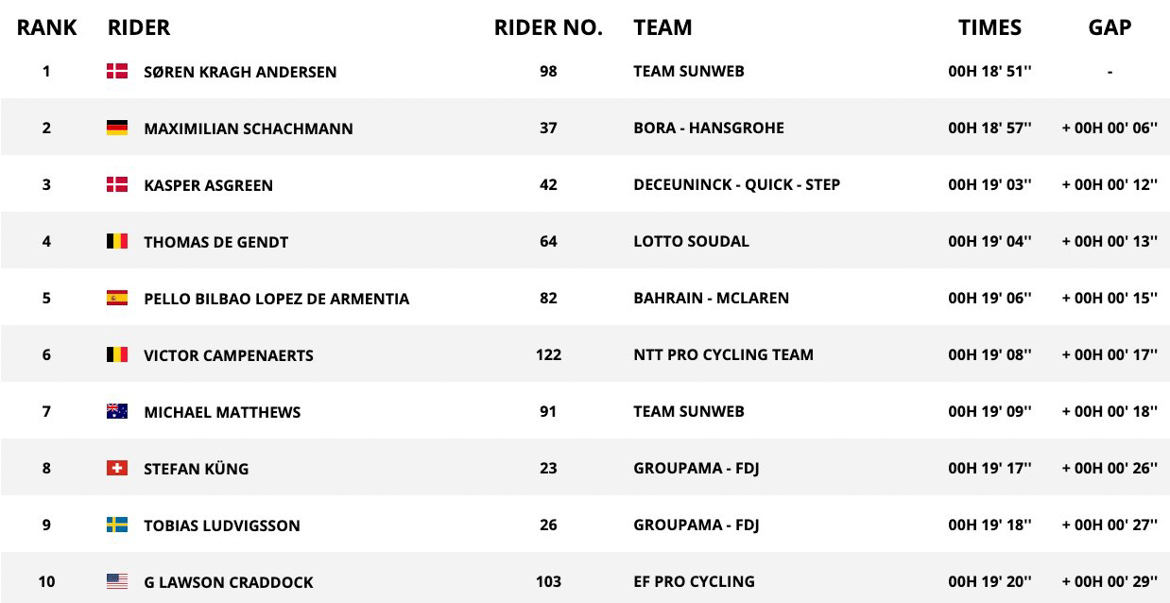Sort by the TIMES column header
This screenshot has height=603, width=1170.
[x=990, y=28]
